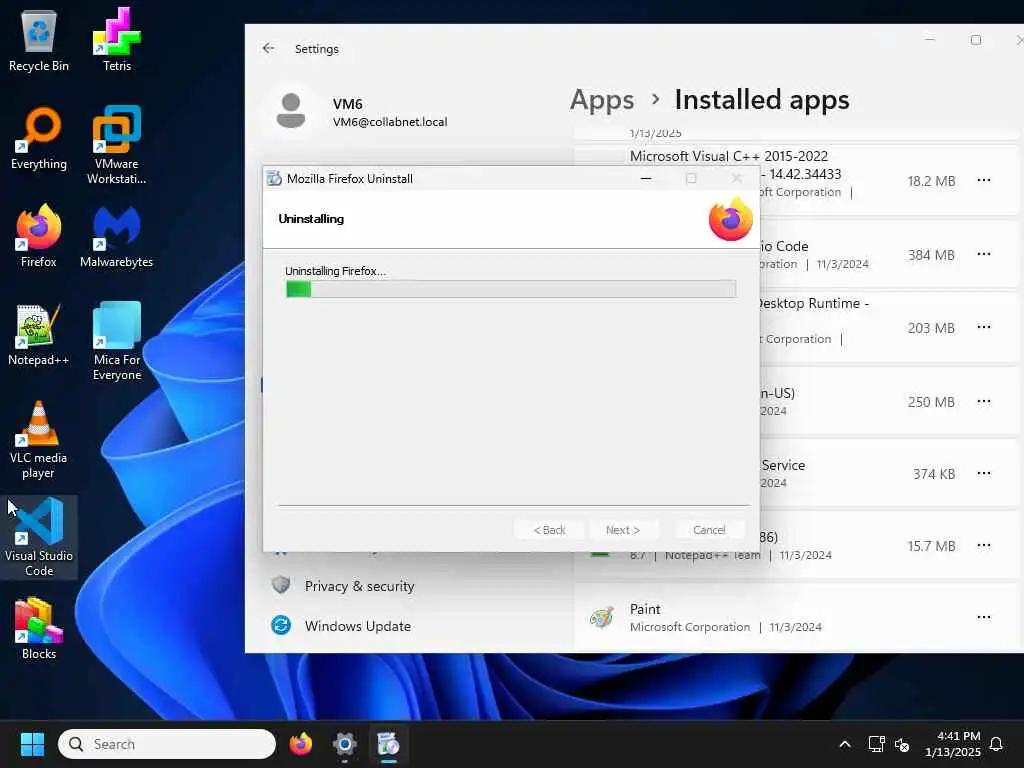Viewport: 1024px width, 768px height.
Task: Select the Malwarebytes desktop shortcut
Action: (x=117, y=236)
